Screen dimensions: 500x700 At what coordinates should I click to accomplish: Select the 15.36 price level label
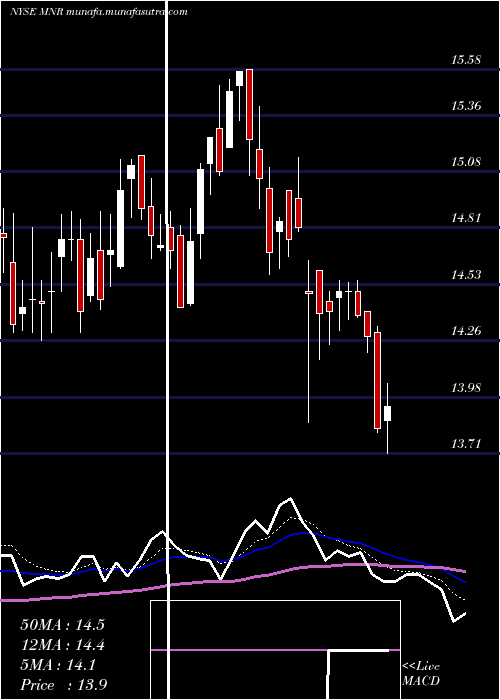coord(466,106)
